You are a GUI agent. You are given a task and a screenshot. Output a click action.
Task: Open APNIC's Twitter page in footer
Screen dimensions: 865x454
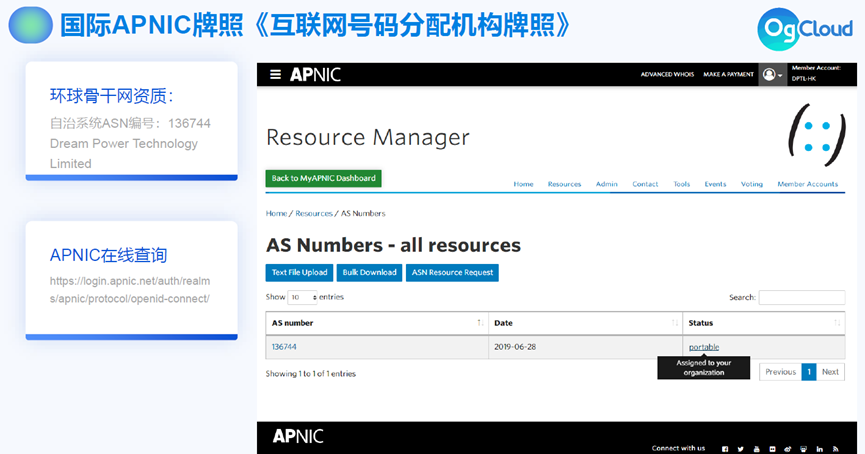740,448
